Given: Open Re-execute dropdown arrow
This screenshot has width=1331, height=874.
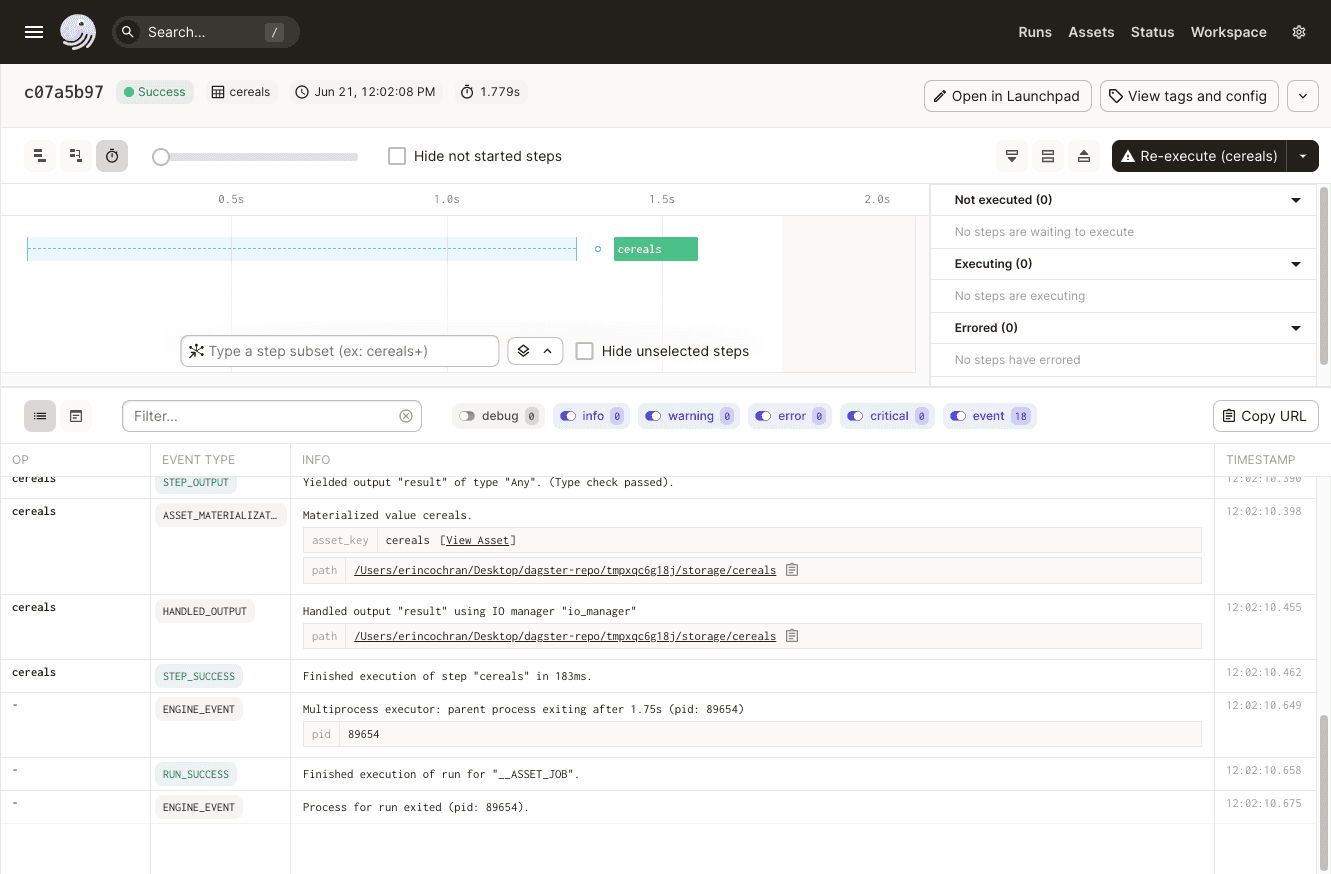Looking at the screenshot, I should pyautogui.click(x=1302, y=156).
